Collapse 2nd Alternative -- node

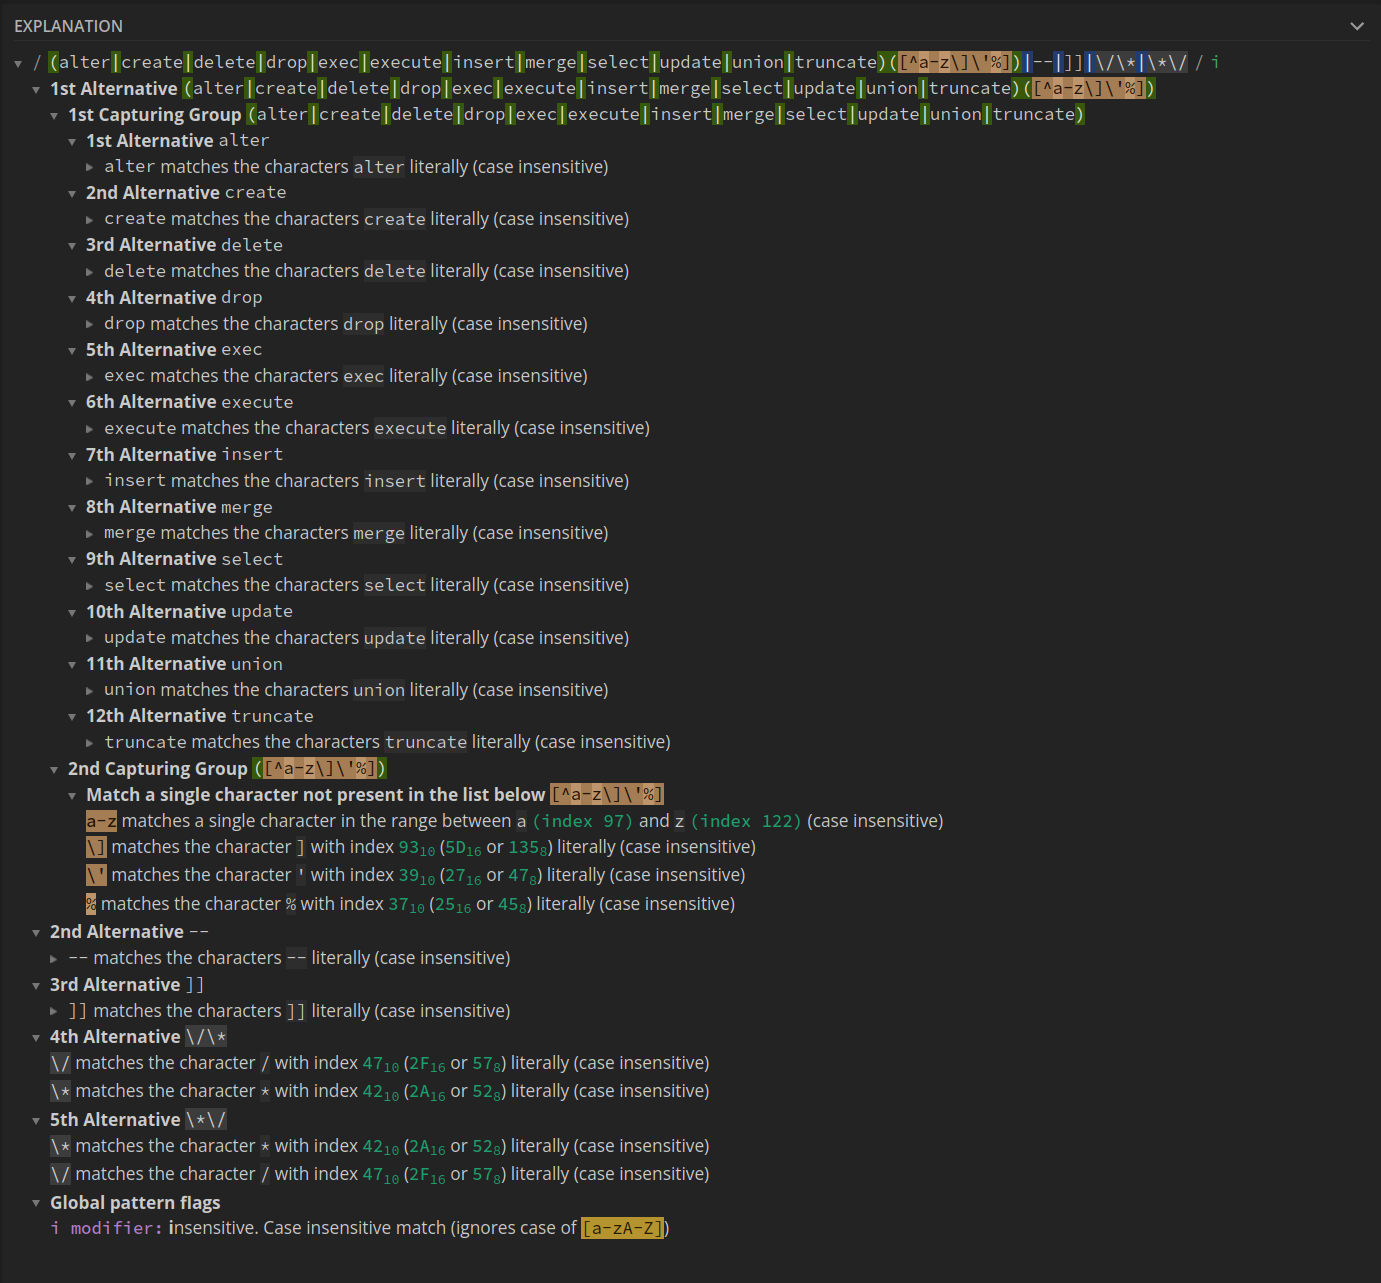36,932
